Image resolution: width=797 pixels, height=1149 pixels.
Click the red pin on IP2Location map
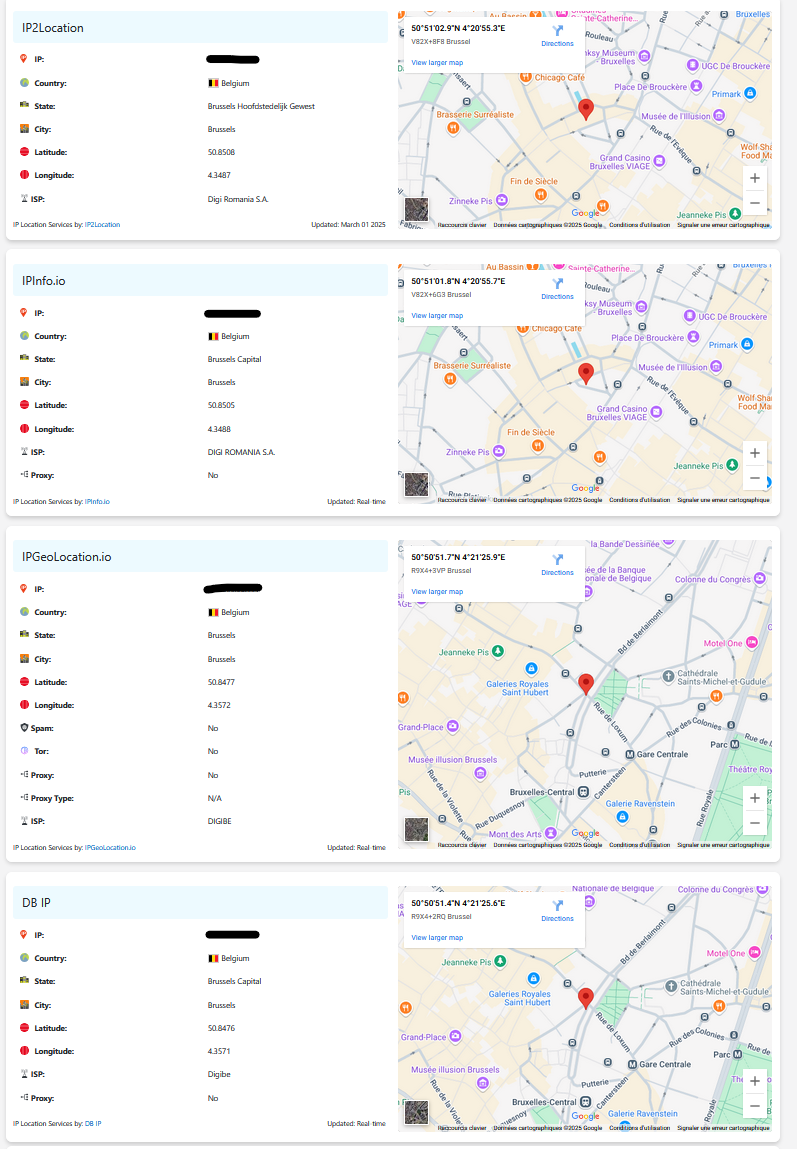tap(585, 109)
